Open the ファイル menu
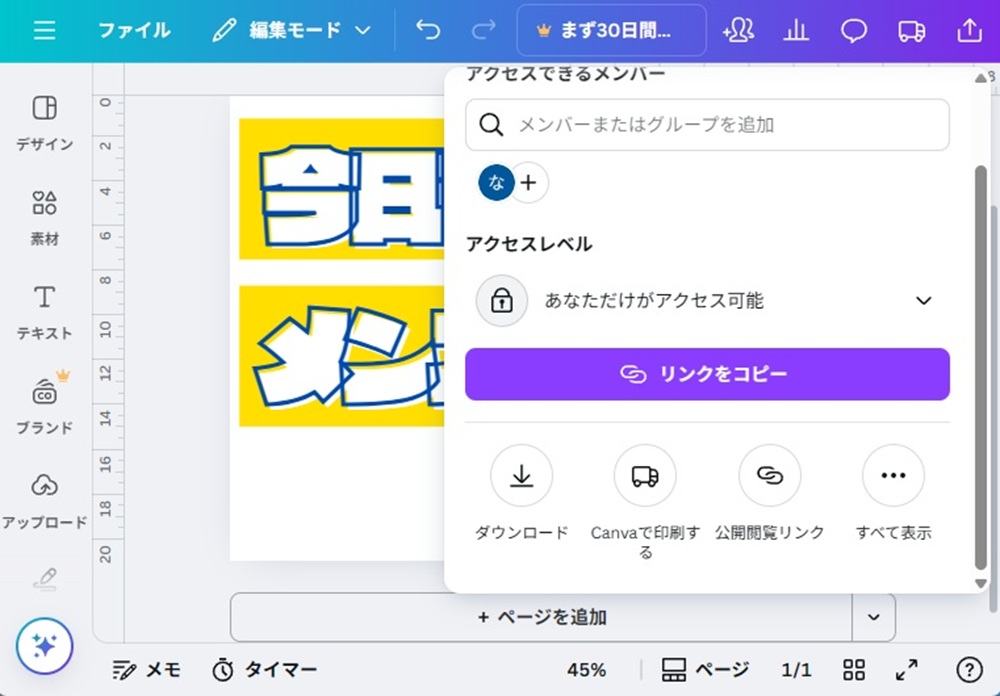This screenshot has height=696, width=1000. [x=134, y=31]
